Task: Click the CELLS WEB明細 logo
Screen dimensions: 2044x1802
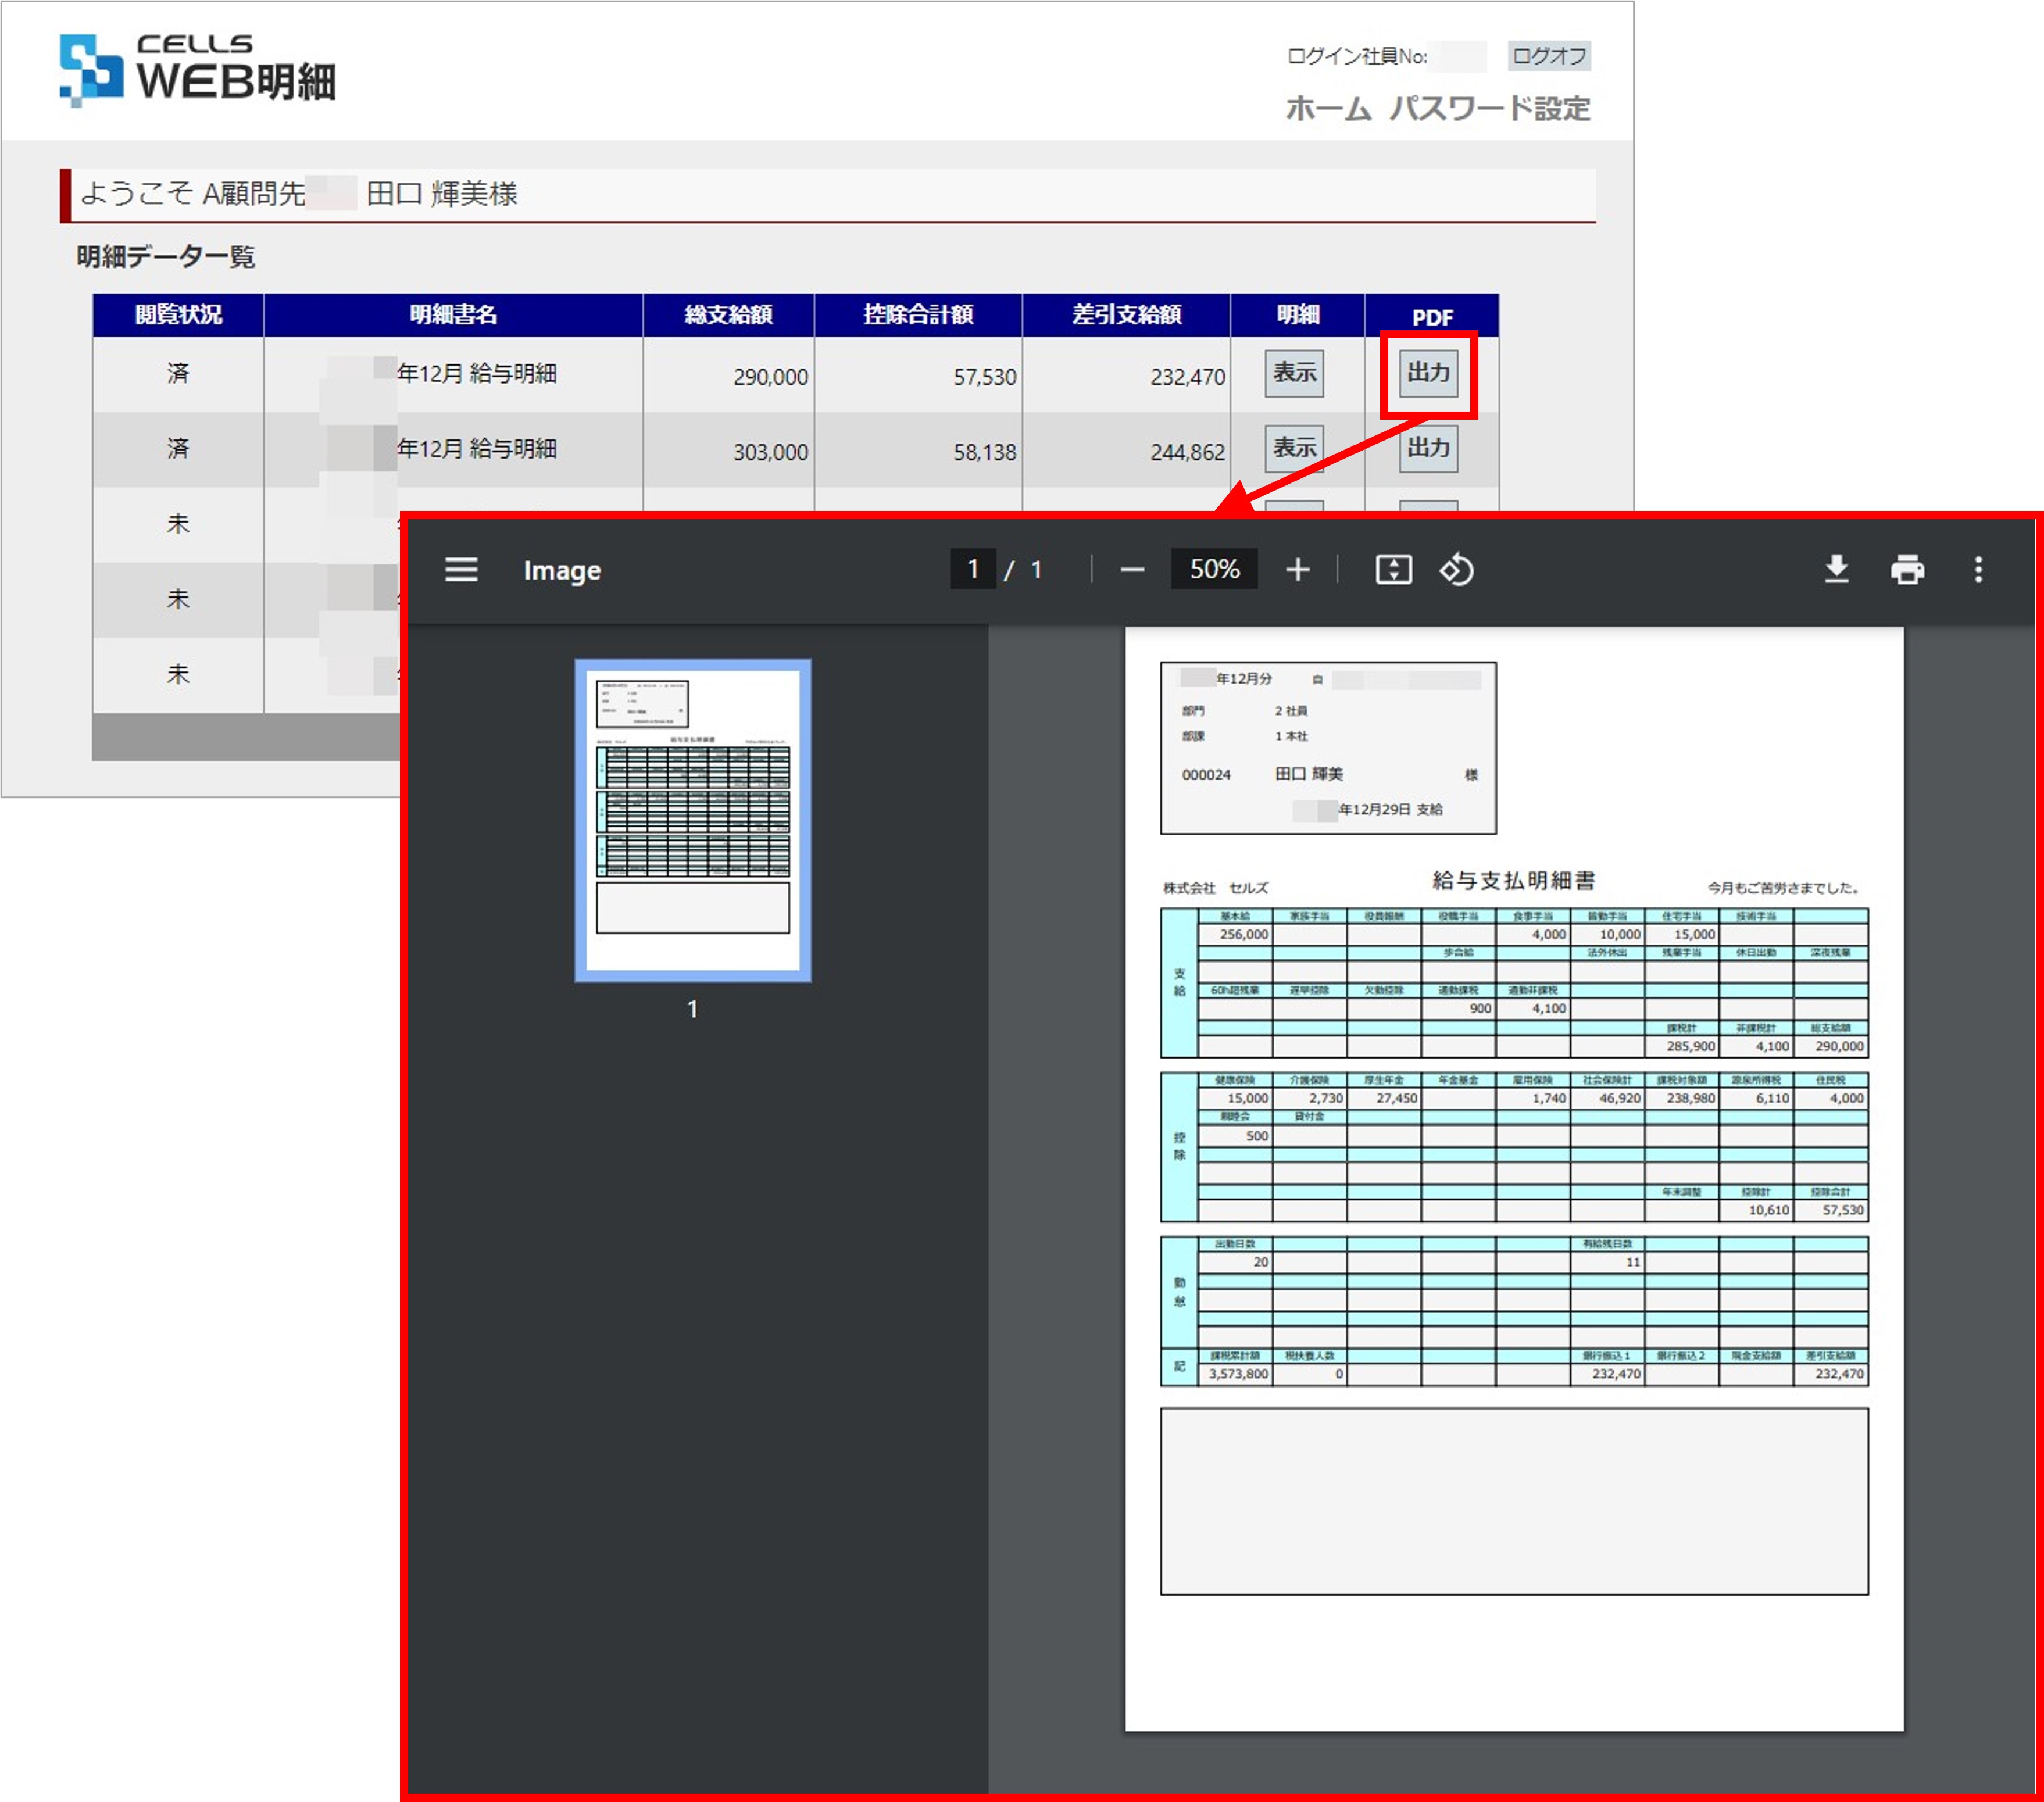Action: coord(197,69)
